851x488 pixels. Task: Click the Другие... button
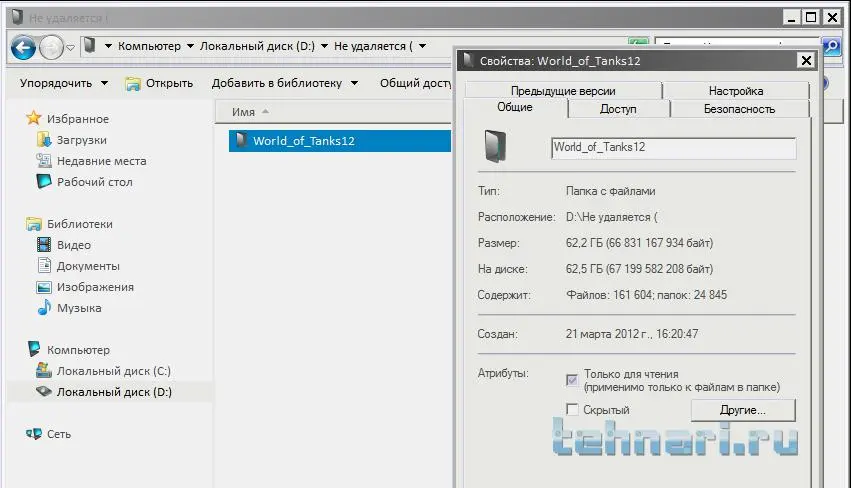[743, 410]
